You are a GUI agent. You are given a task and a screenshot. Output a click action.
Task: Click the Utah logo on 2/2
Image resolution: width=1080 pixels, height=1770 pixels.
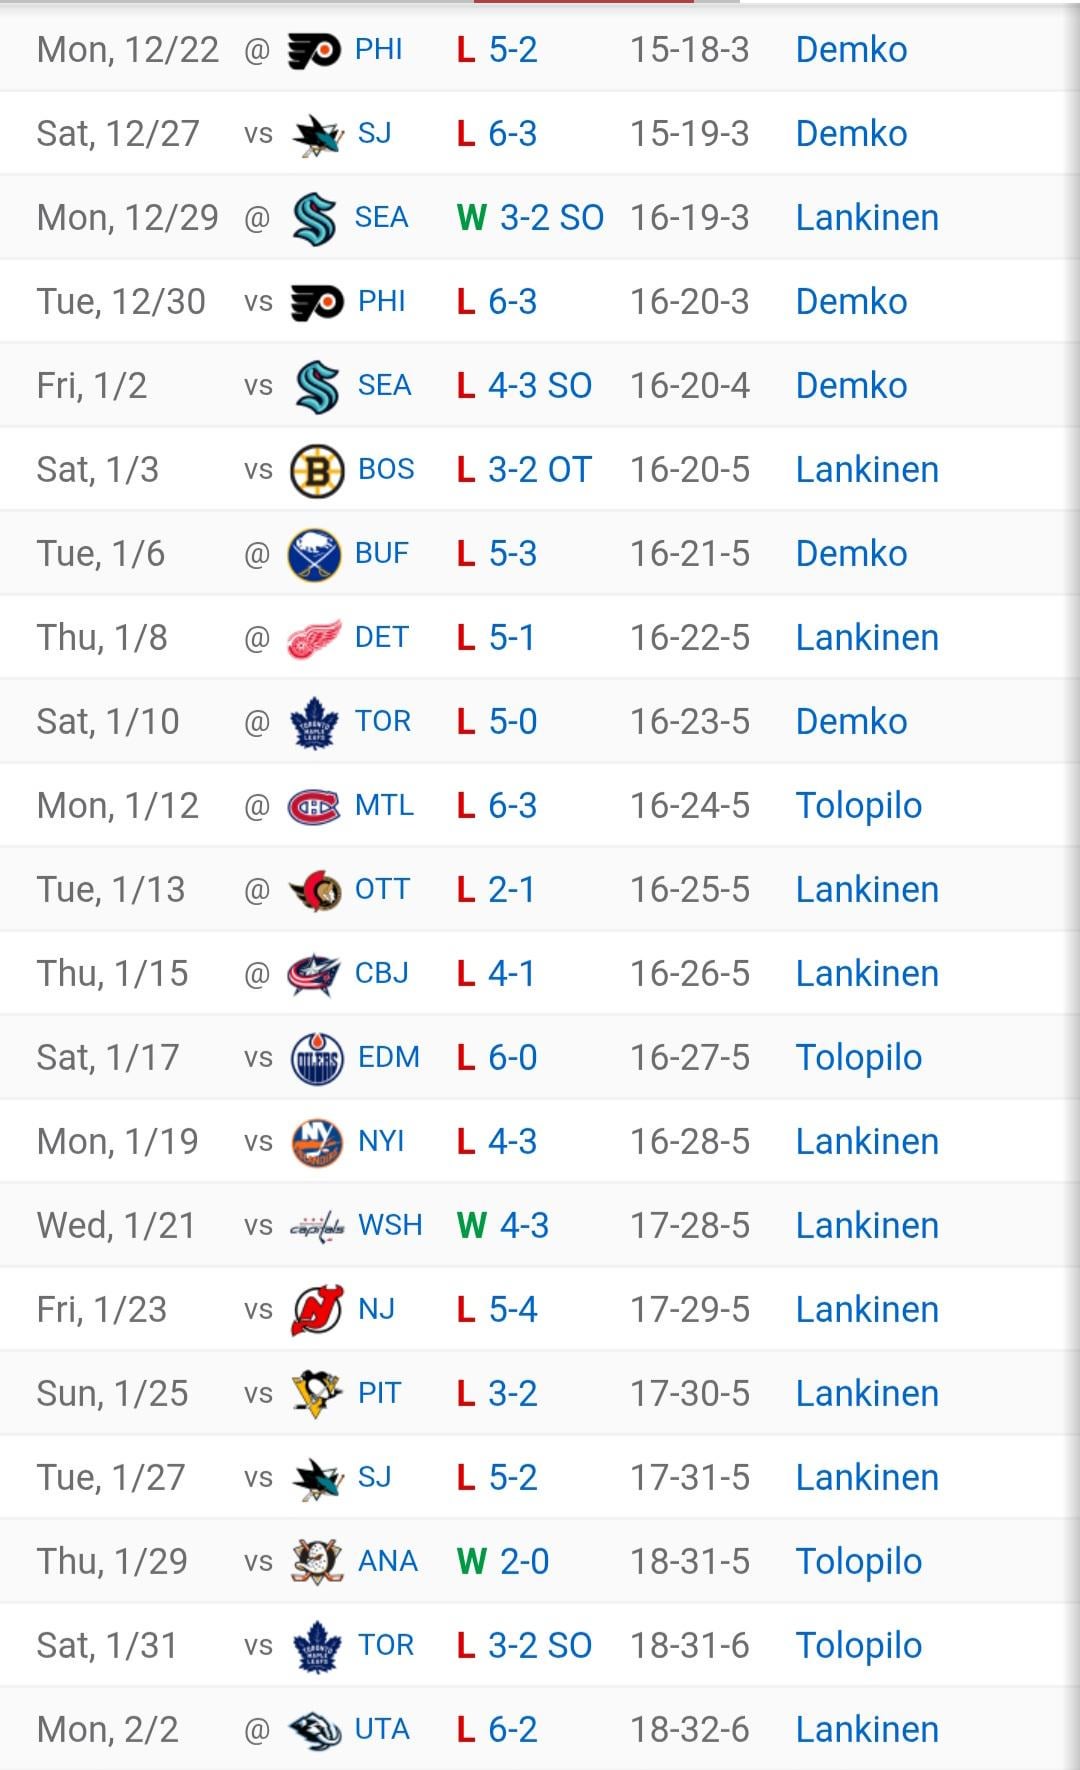(314, 1730)
